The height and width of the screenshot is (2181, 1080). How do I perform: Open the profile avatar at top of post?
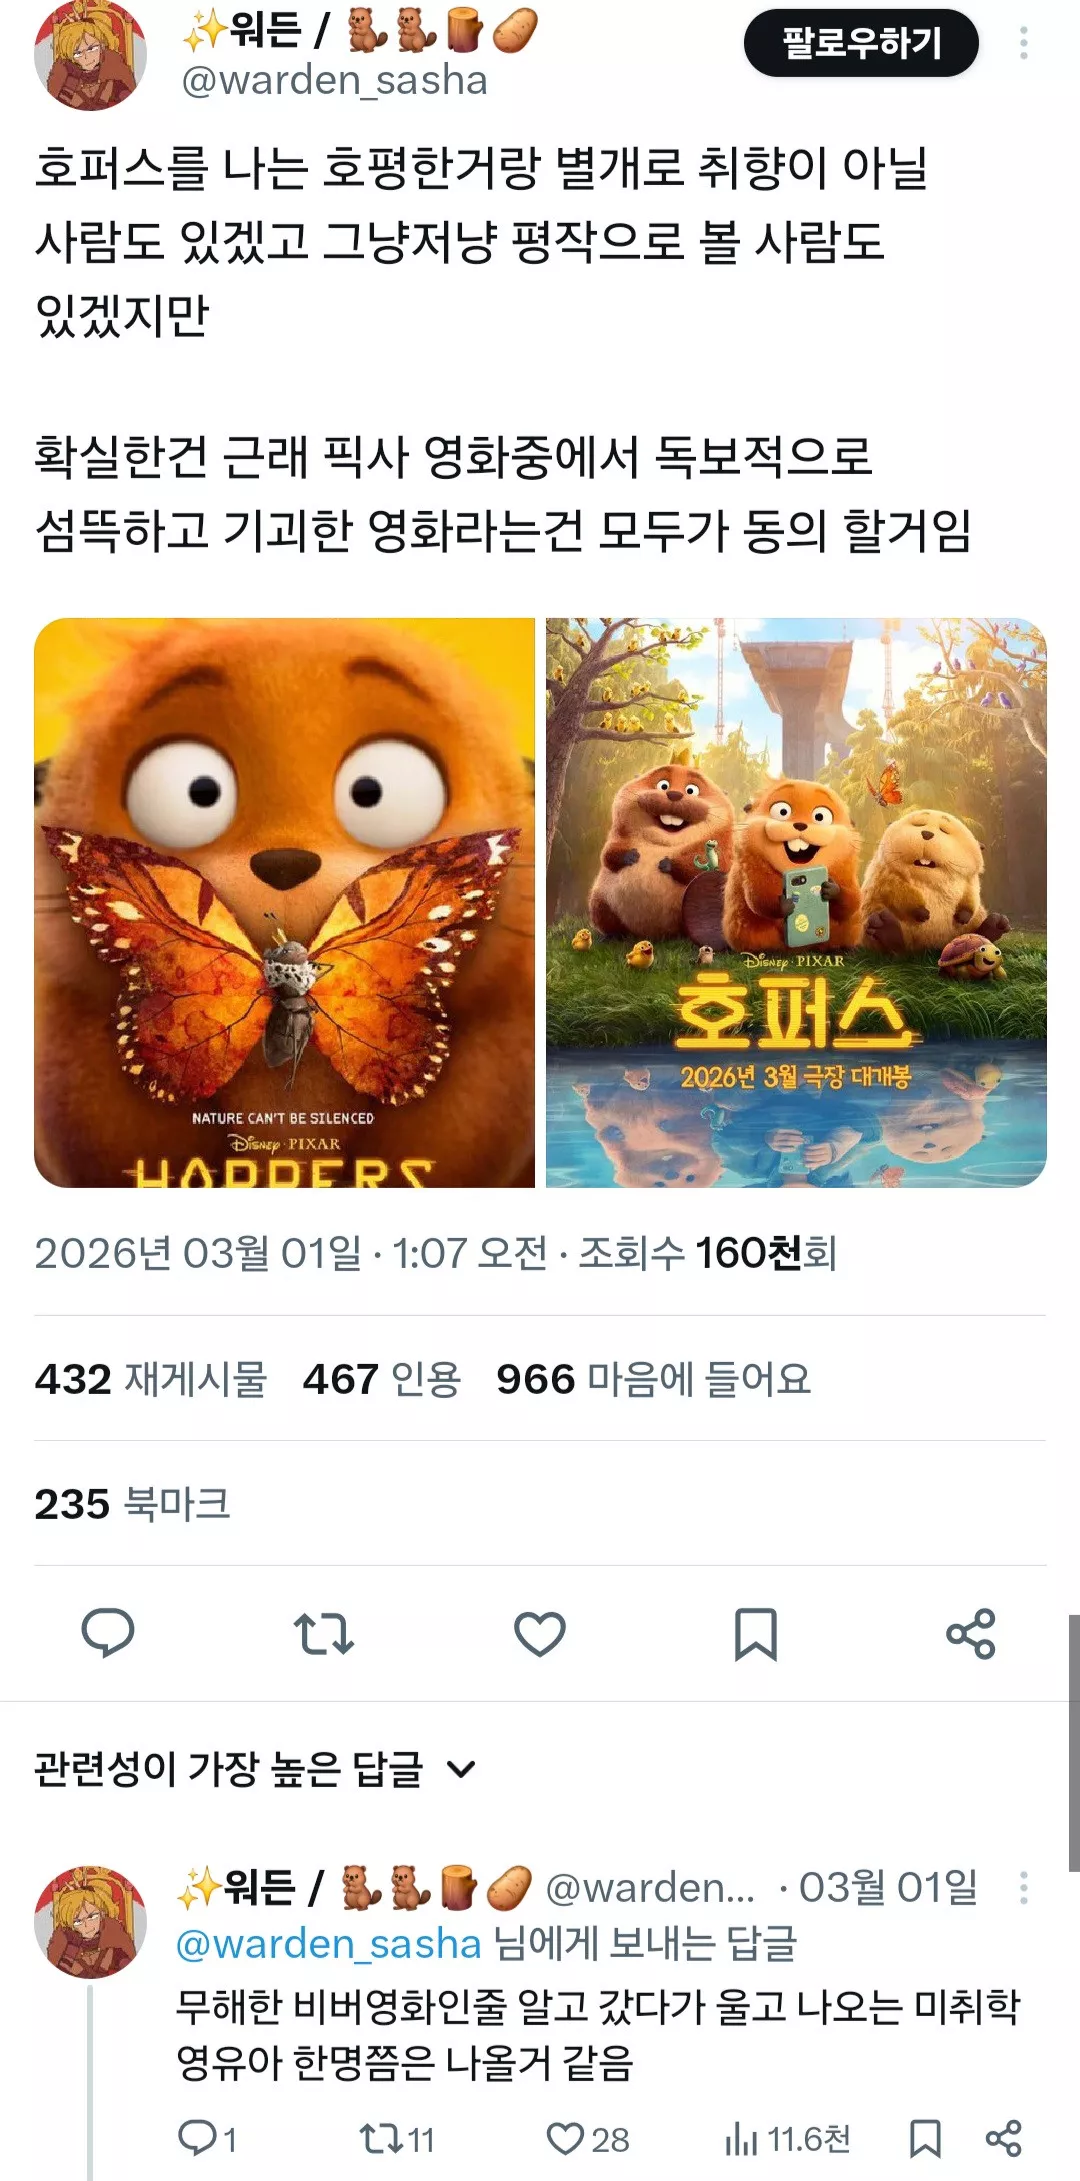[91, 55]
